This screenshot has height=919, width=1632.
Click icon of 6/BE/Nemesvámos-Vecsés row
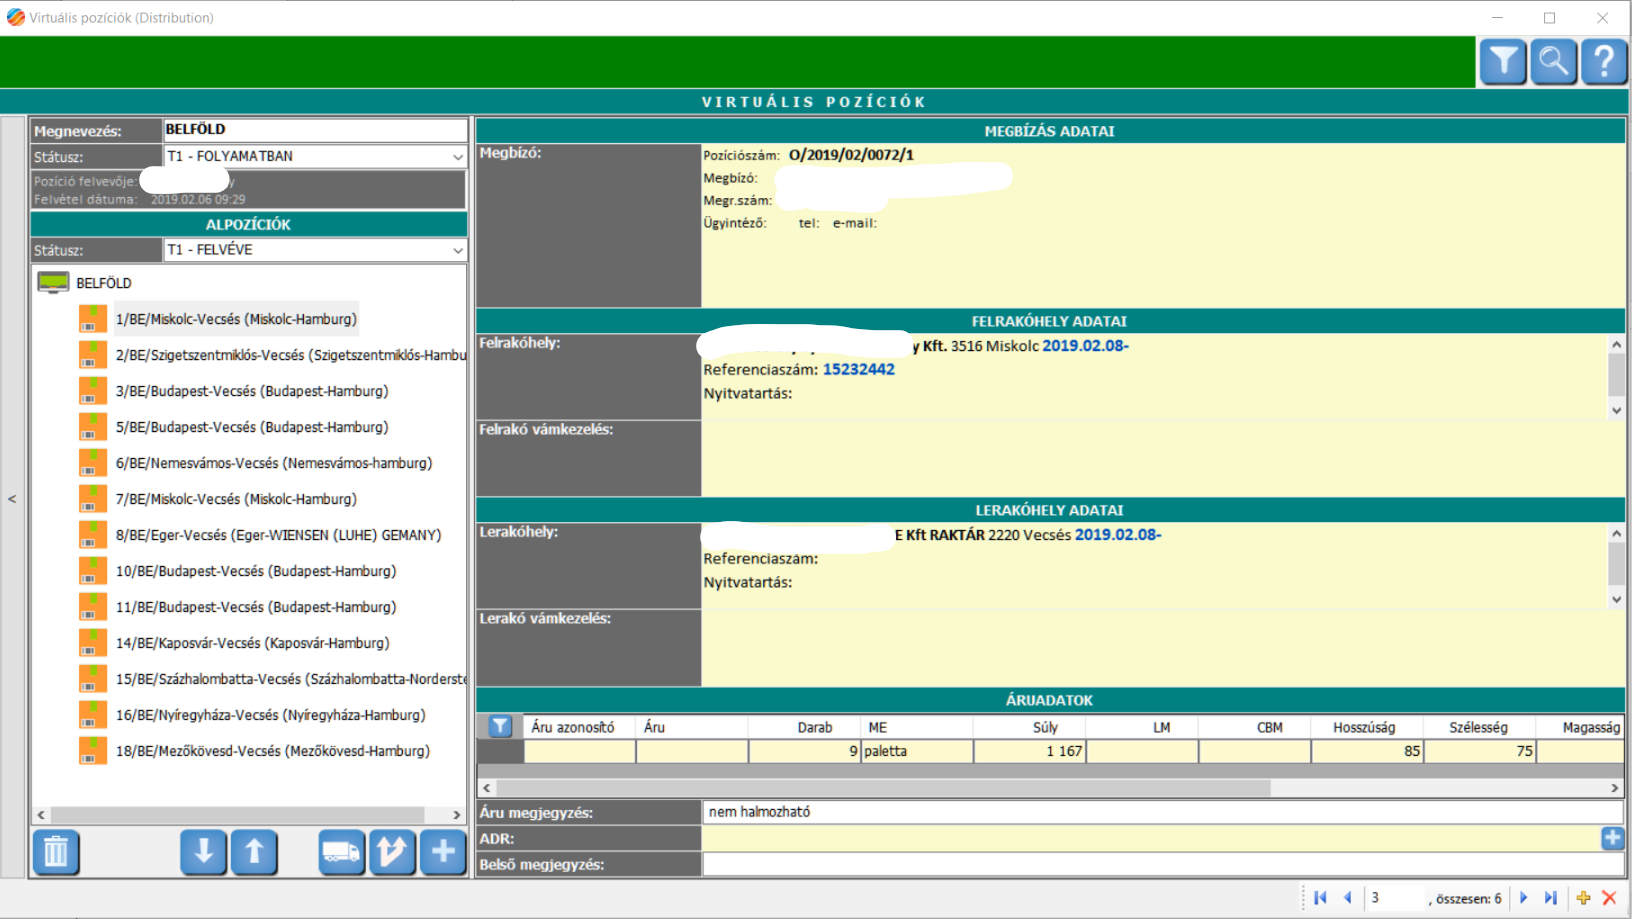coord(93,463)
